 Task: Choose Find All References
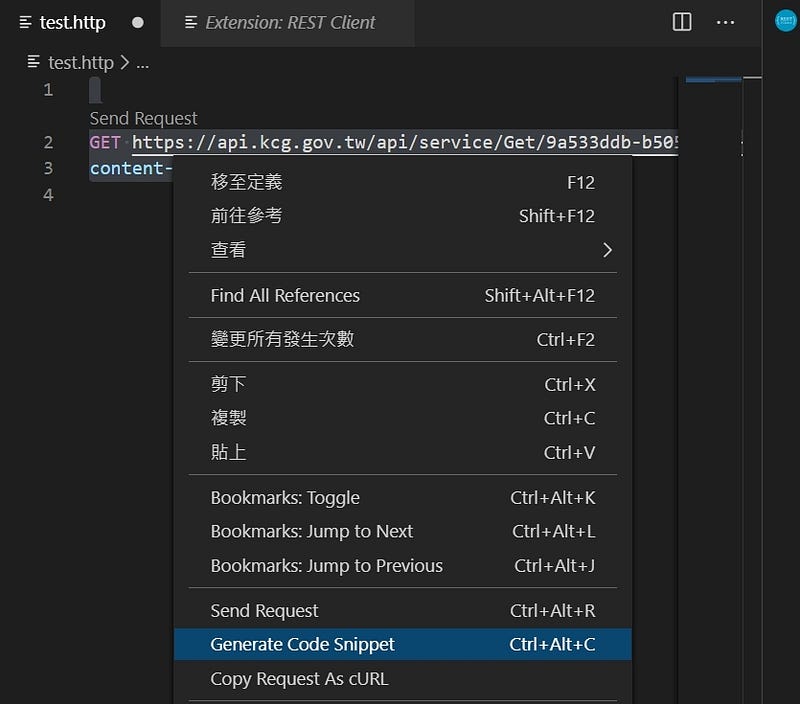click(285, 295)
